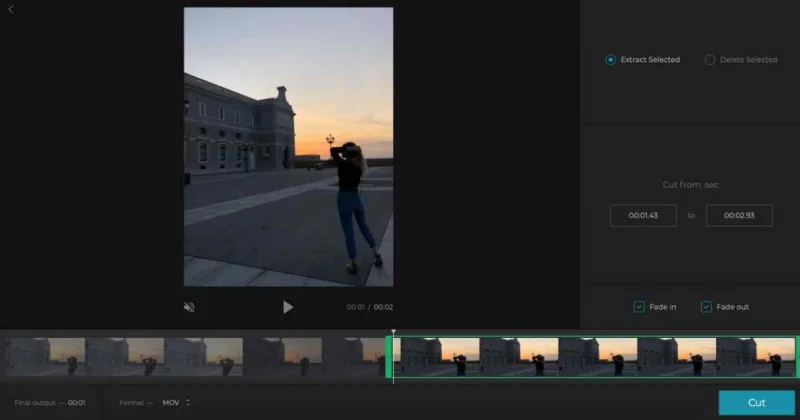Screen dimensions: 800x420
Task: Click the end time field showing 00:02.93
Action: pos(739,215)
